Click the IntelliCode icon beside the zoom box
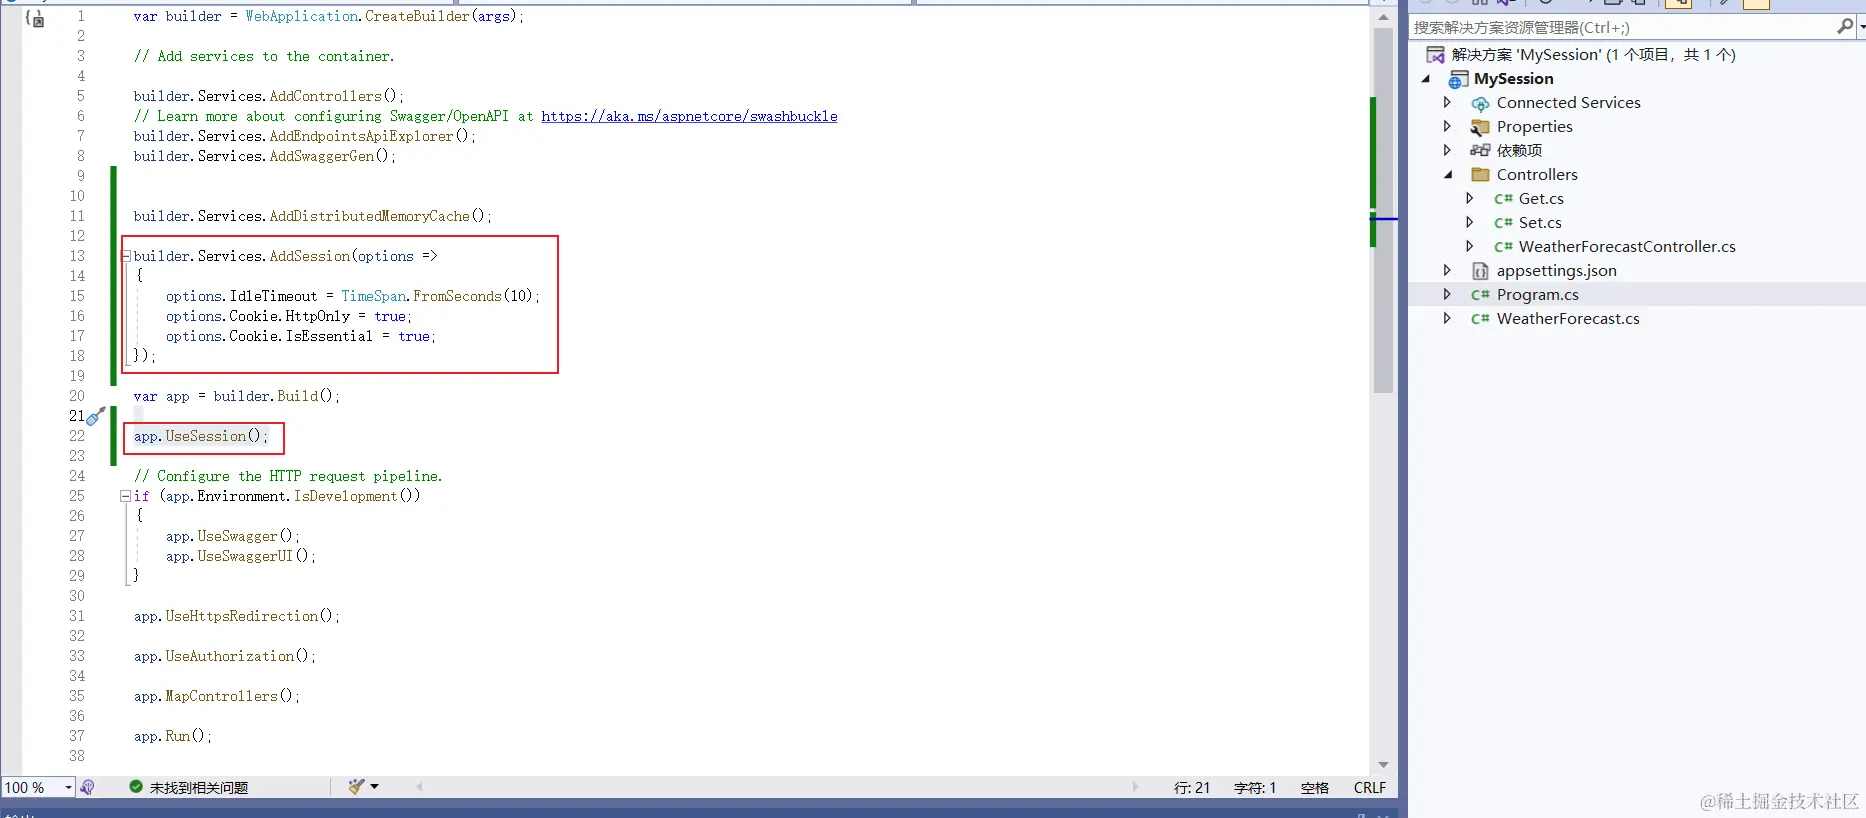 (x=87, y=787)
